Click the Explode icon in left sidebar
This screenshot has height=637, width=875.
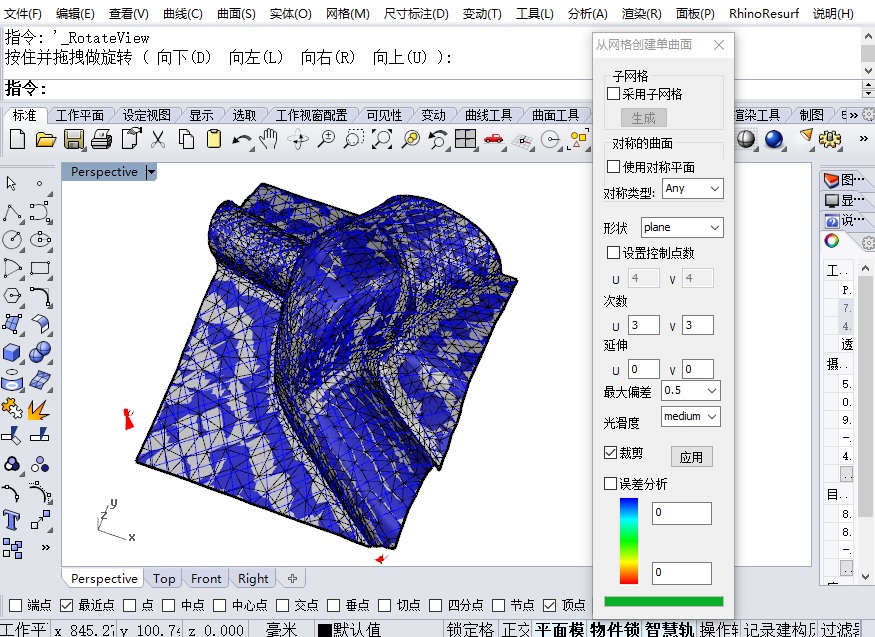point(39,409)
